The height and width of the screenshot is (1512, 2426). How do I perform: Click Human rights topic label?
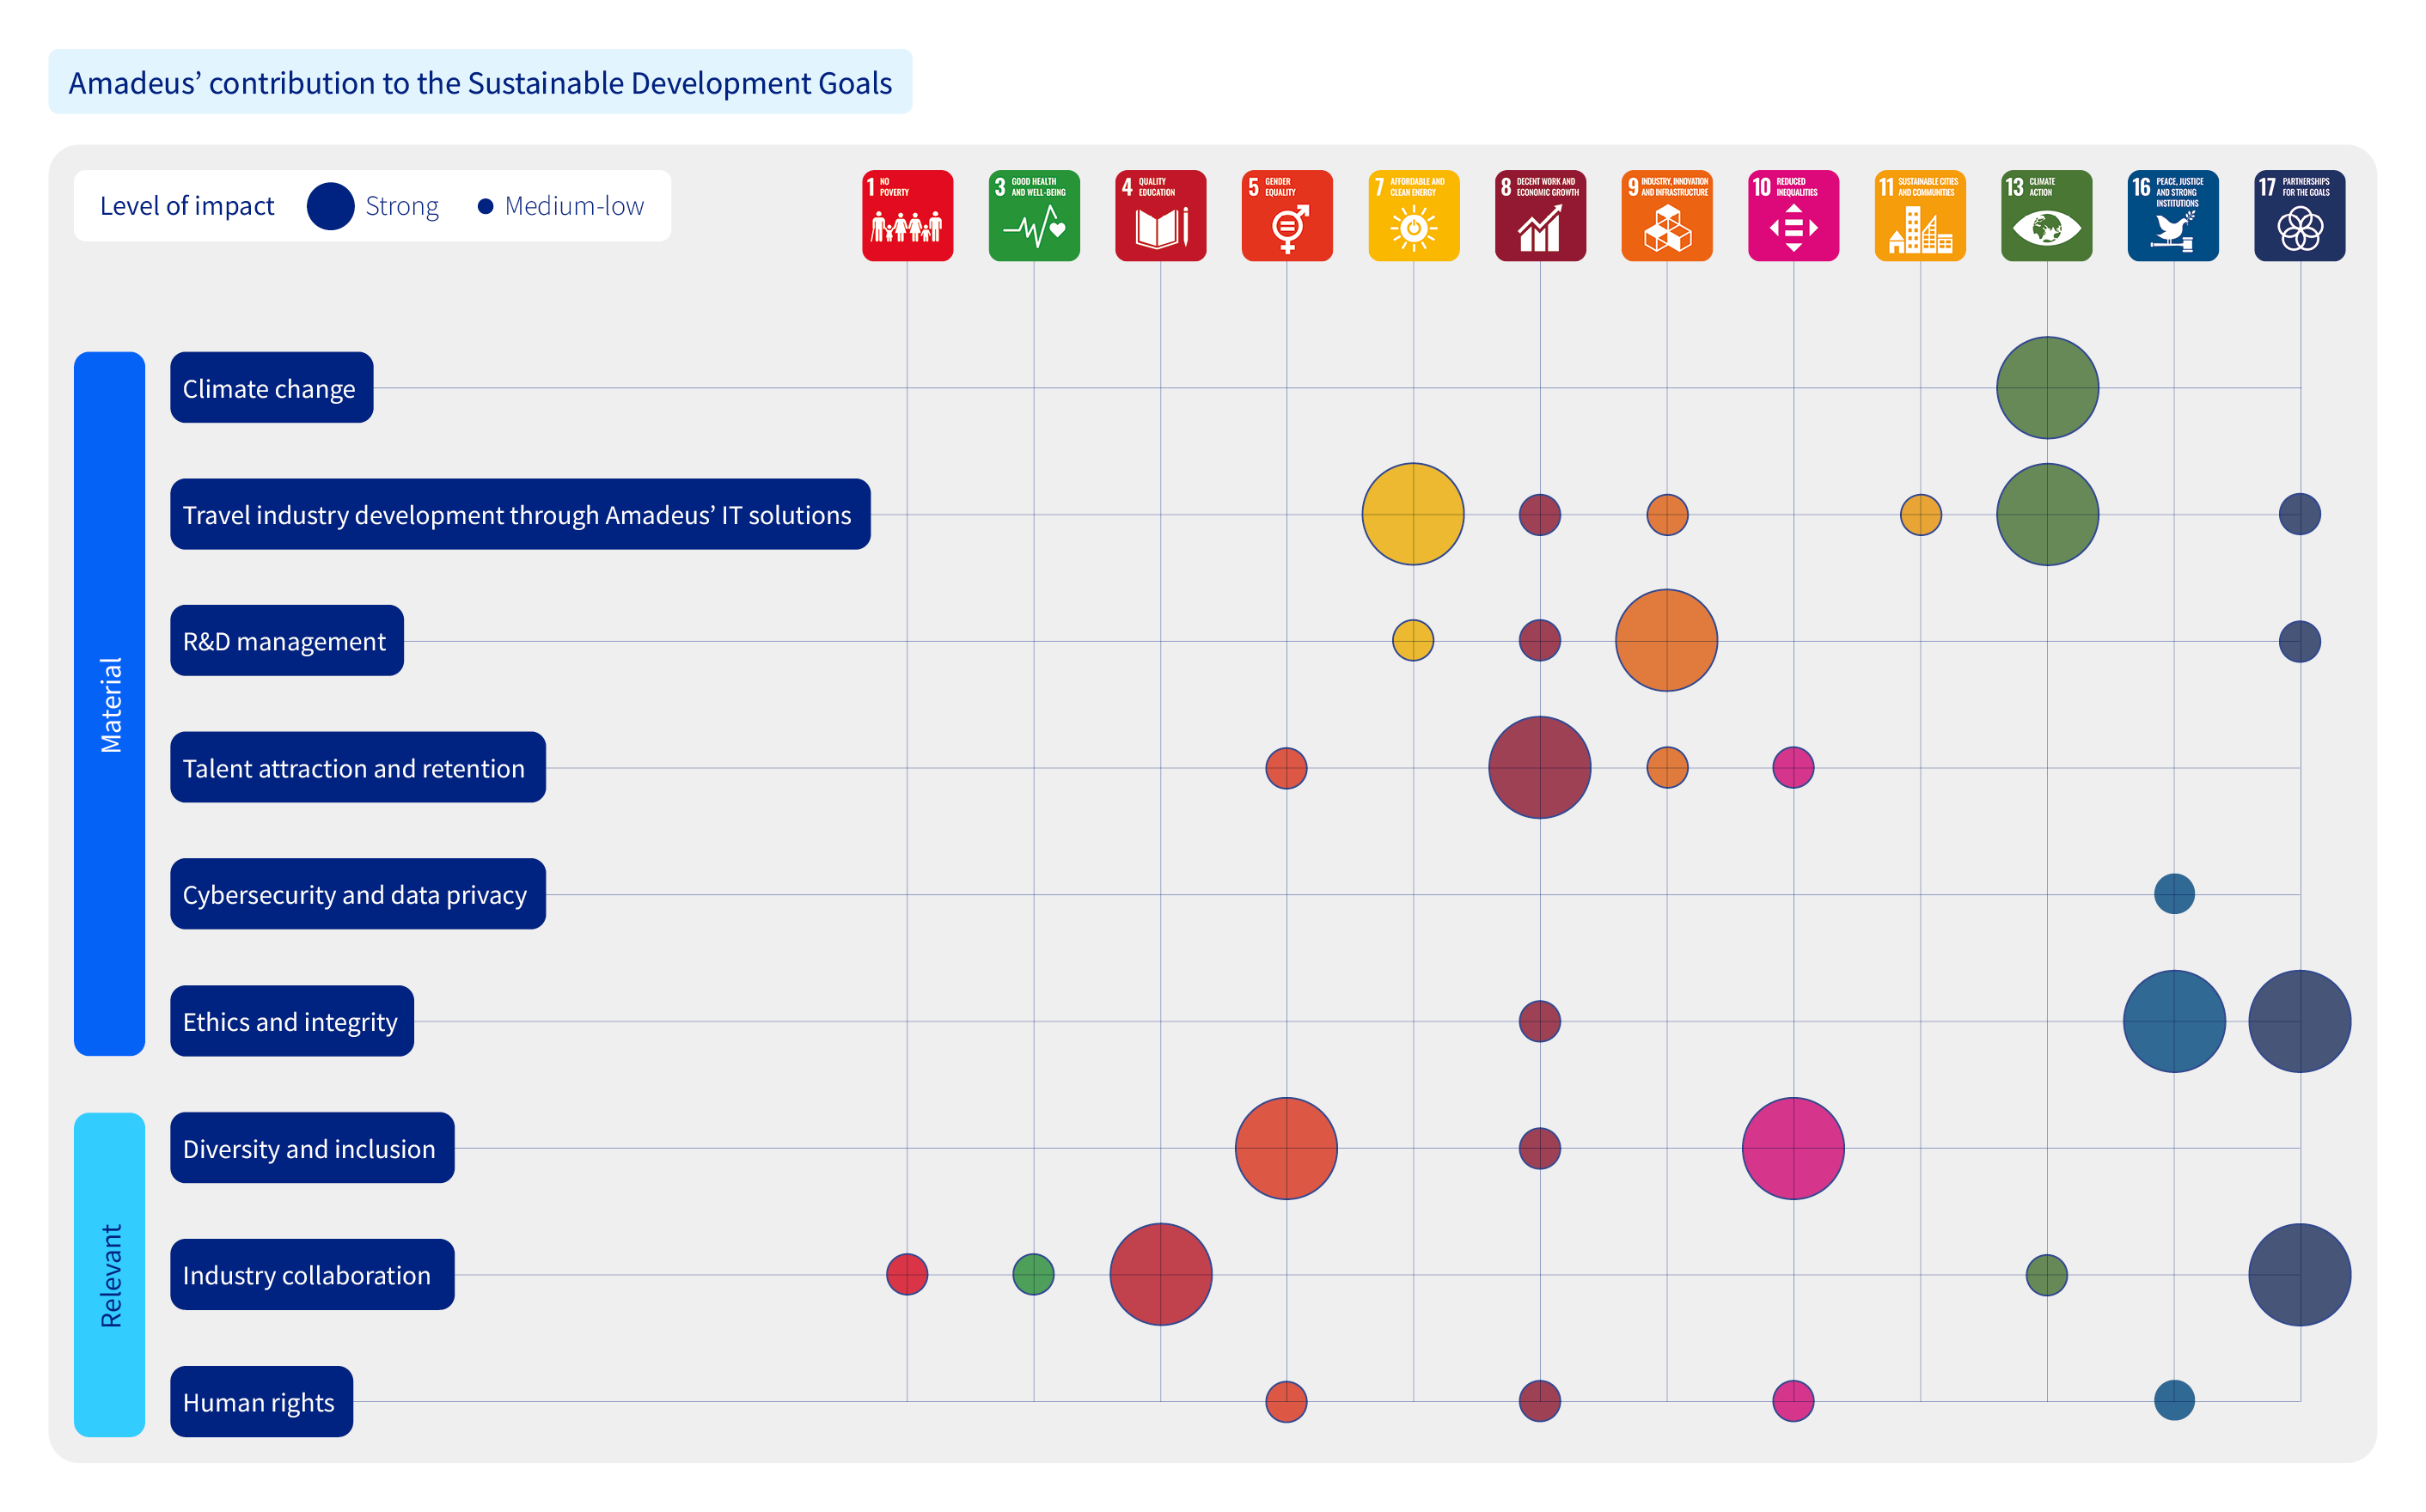coord(261,1401)
